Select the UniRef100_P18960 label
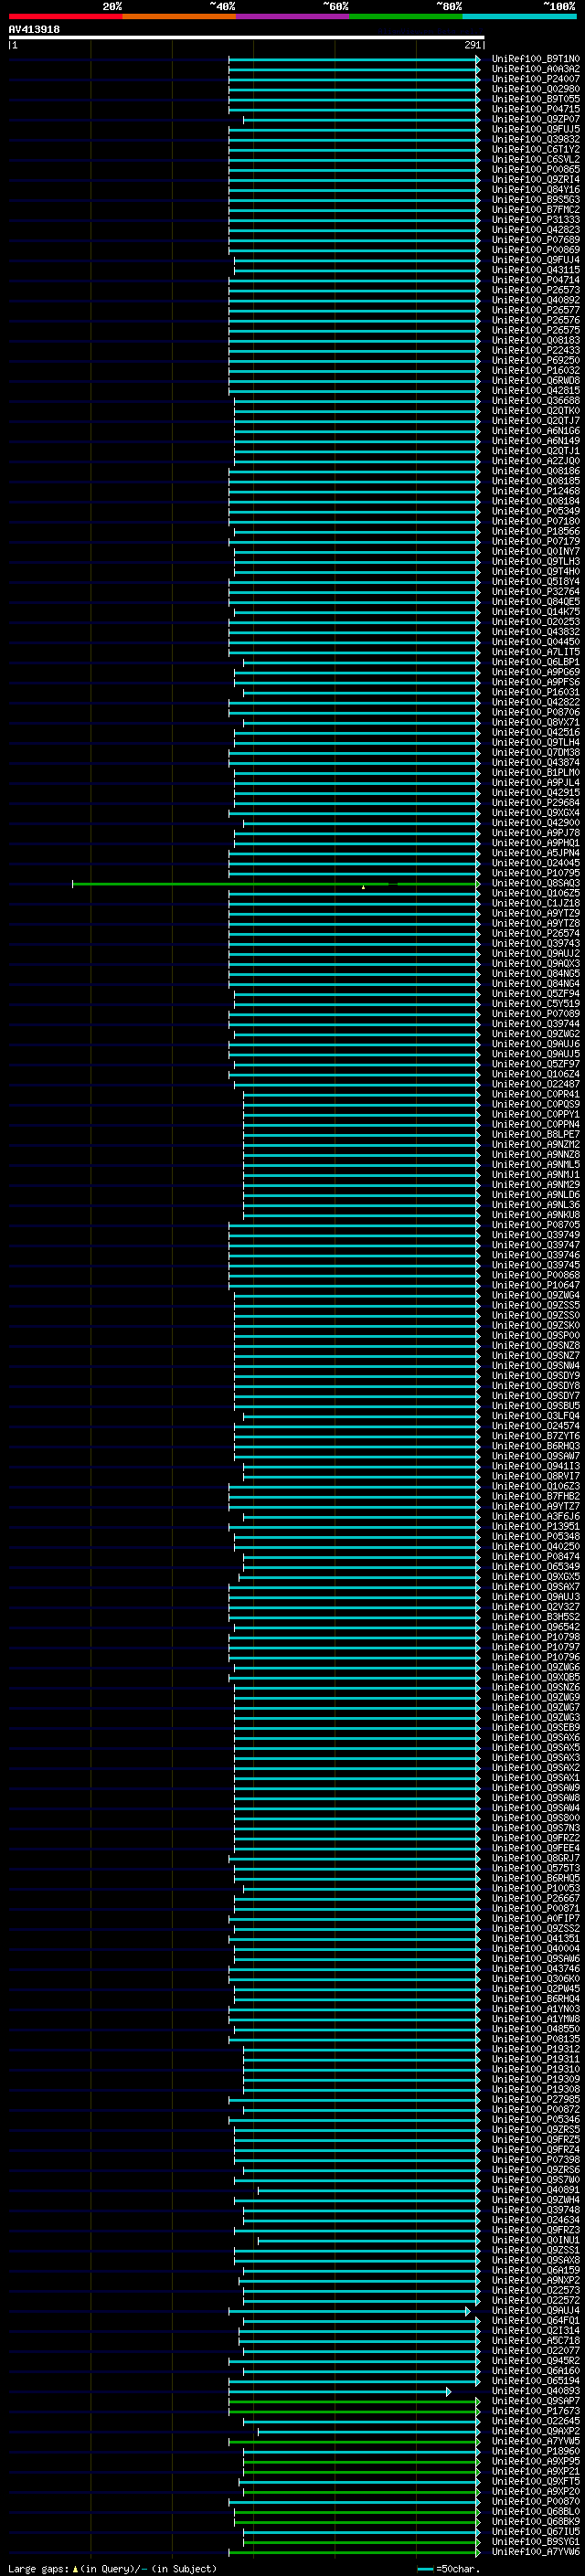Image resolution: width=585 pixels, height=2576 pixels. coord(536,2453)
